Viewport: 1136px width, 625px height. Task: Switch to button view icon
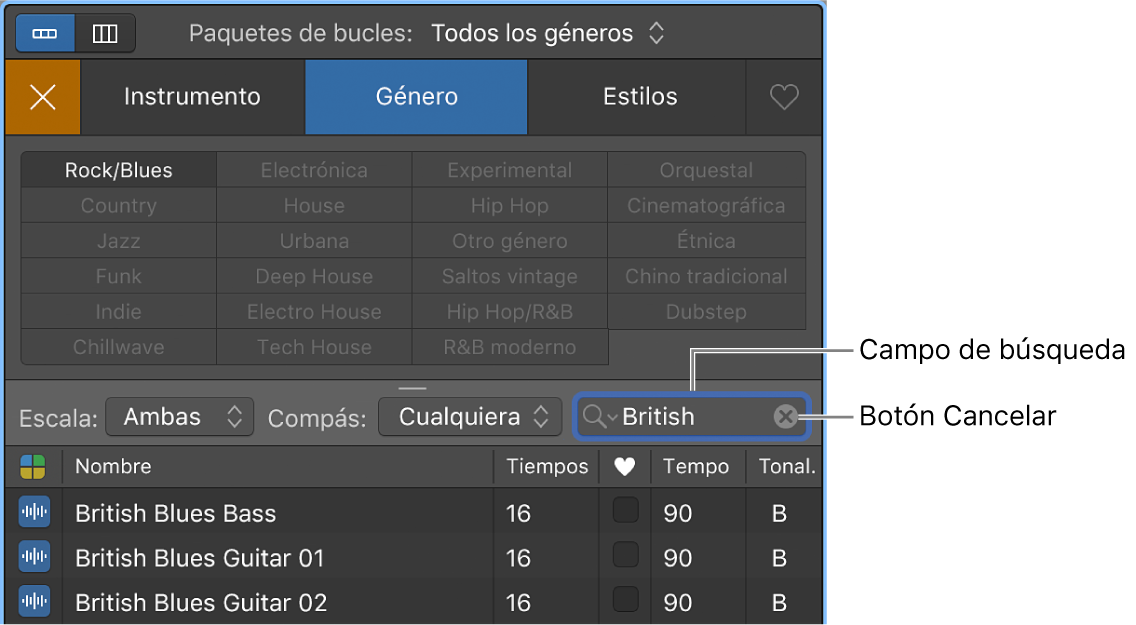[45, 33]
